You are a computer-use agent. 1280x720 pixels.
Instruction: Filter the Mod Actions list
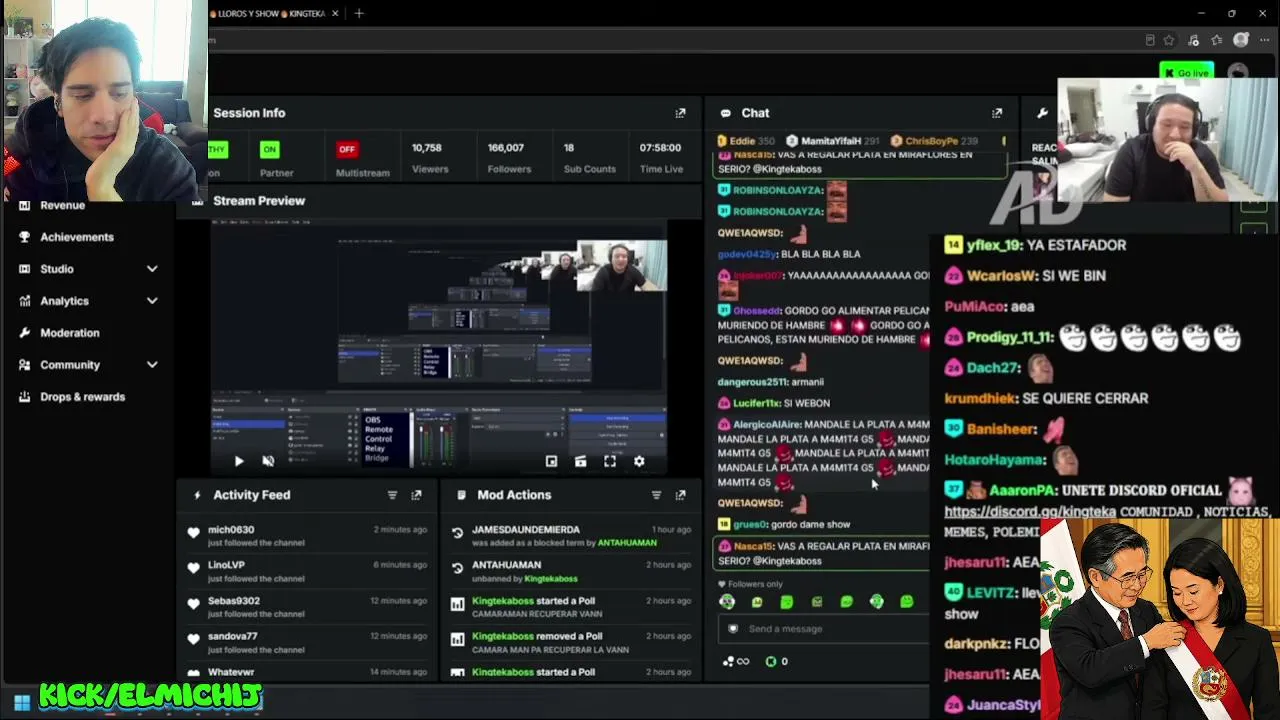click(656, 495)
